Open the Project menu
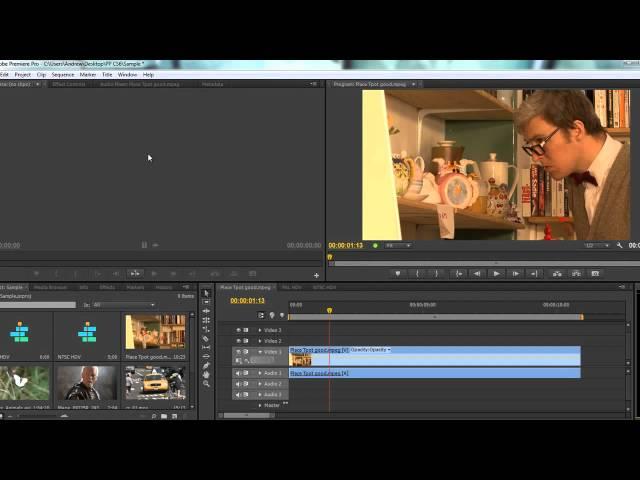This screenshot has height=480, width=640. (22, 75)
